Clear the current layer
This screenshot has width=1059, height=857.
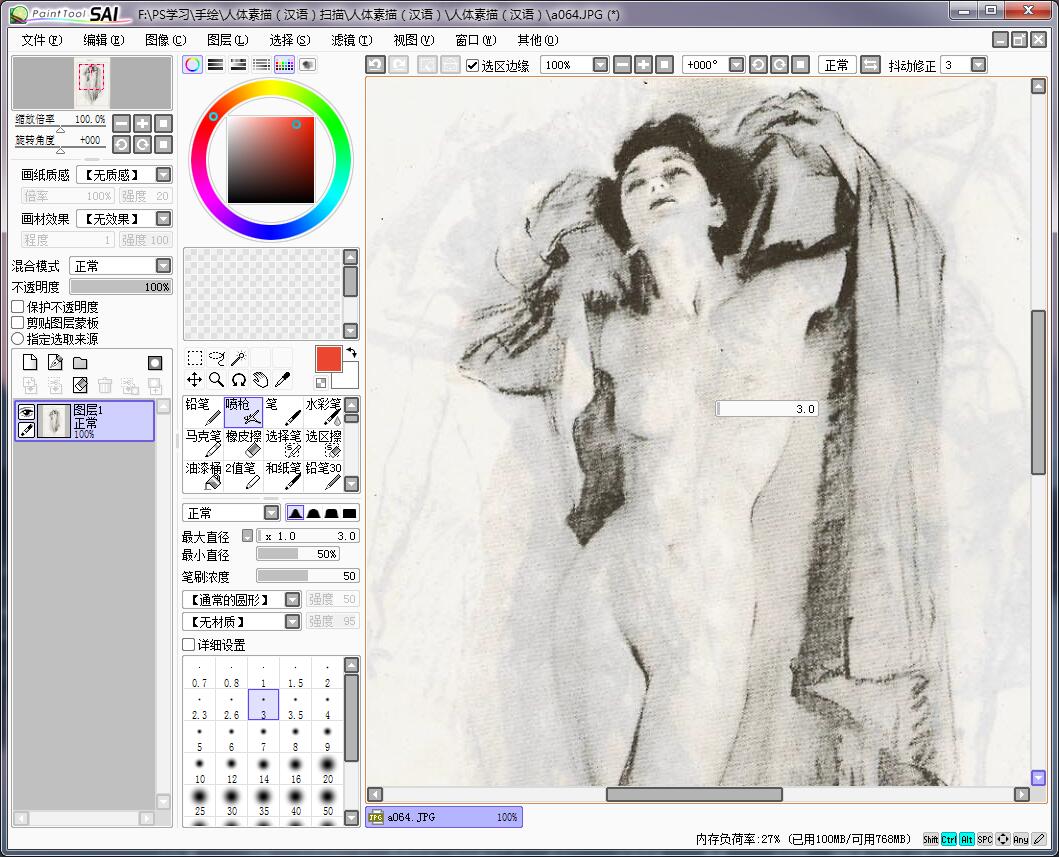pos(80,385)
